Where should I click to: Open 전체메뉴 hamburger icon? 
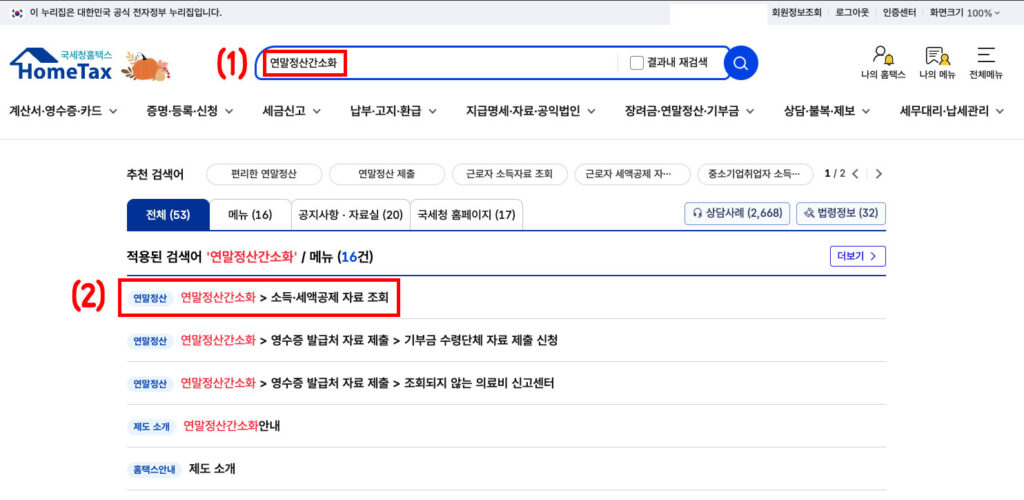tap(986, 62)
